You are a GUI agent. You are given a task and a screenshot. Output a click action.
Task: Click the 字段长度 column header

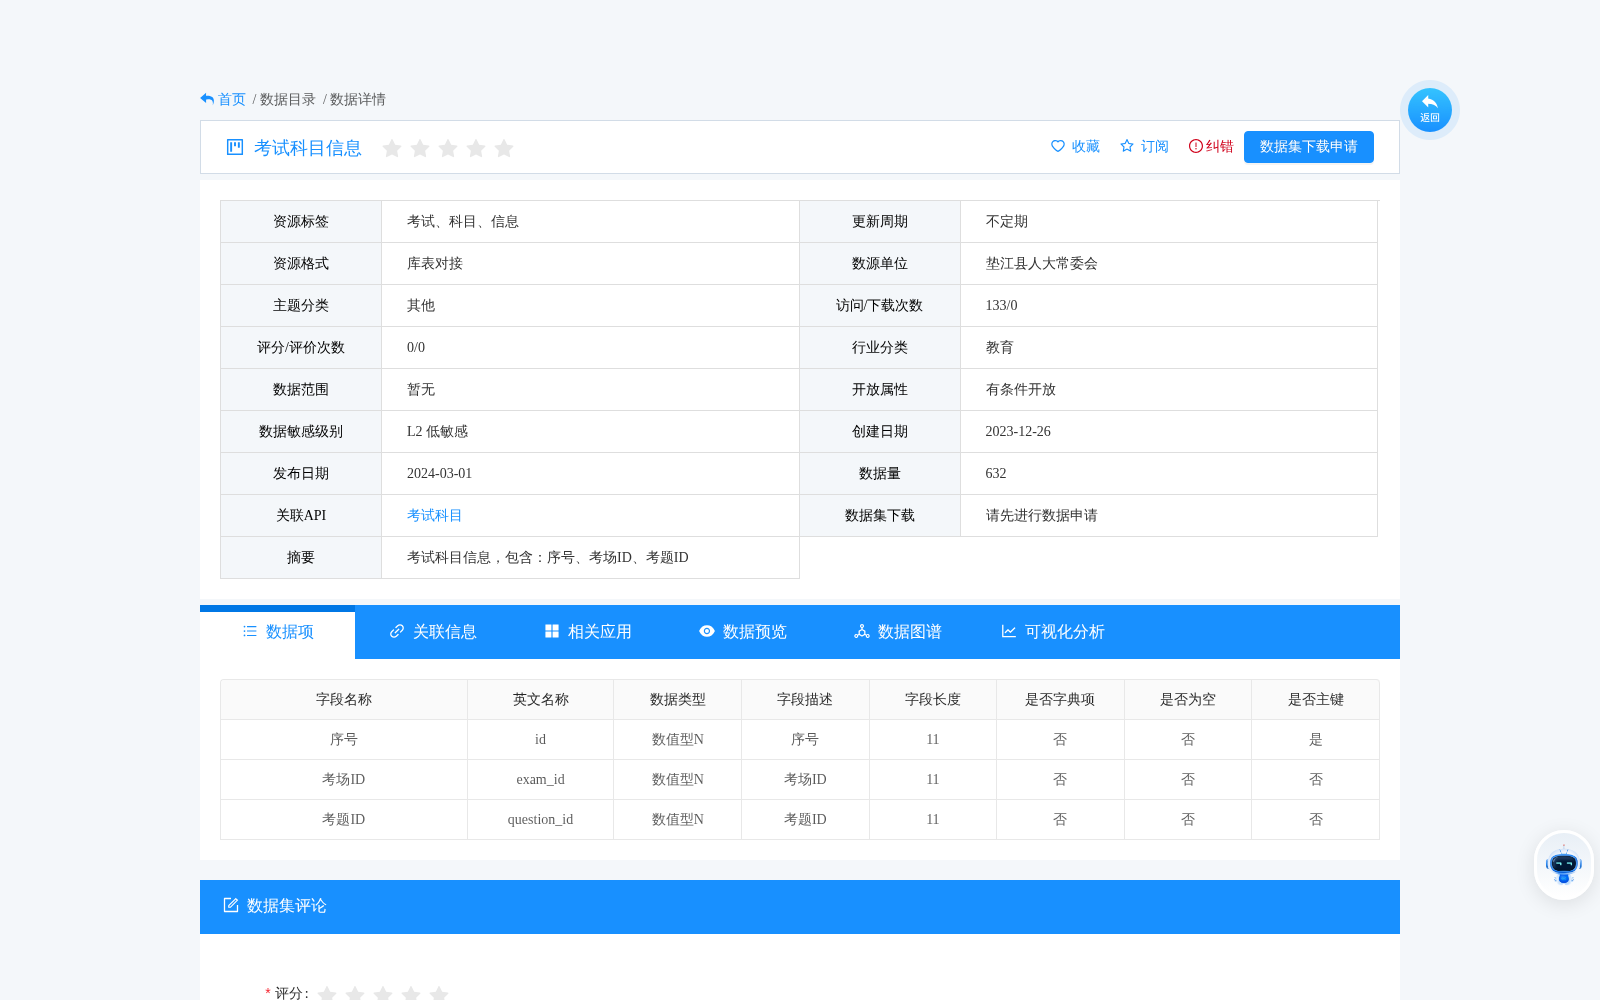click(933, 700)
